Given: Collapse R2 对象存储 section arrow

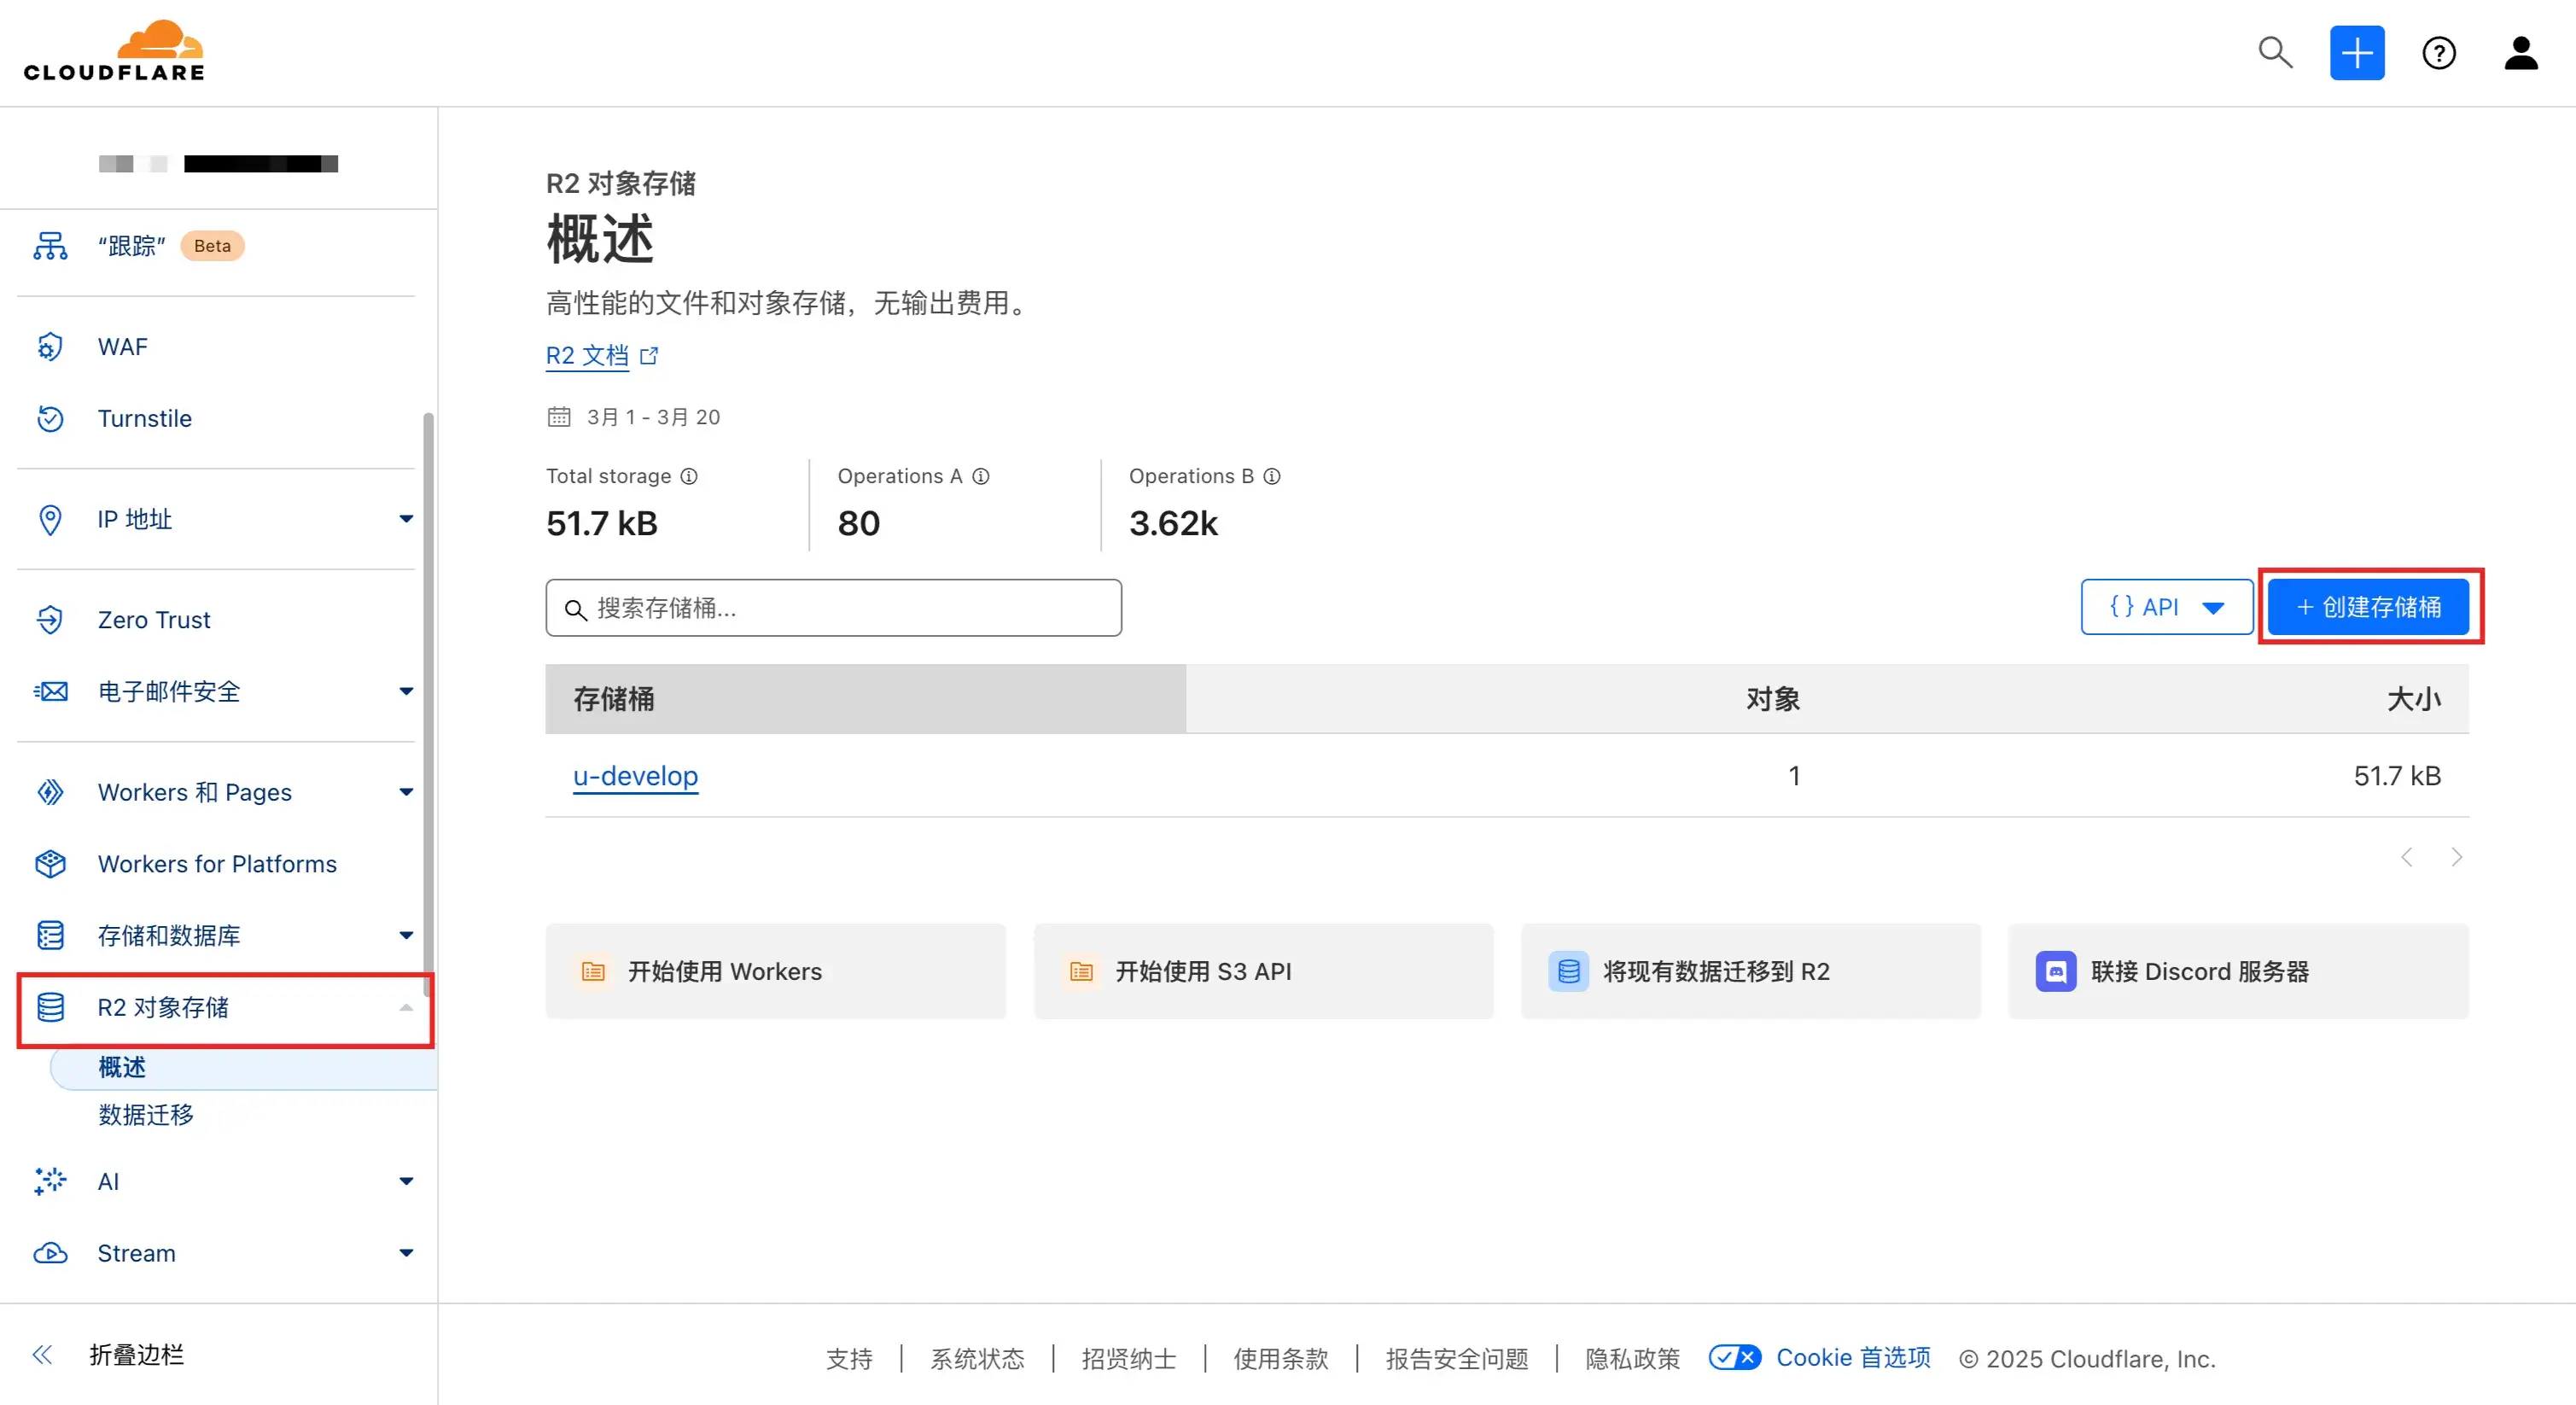Looking at the screenshot, I should [x=406, y=1007].
